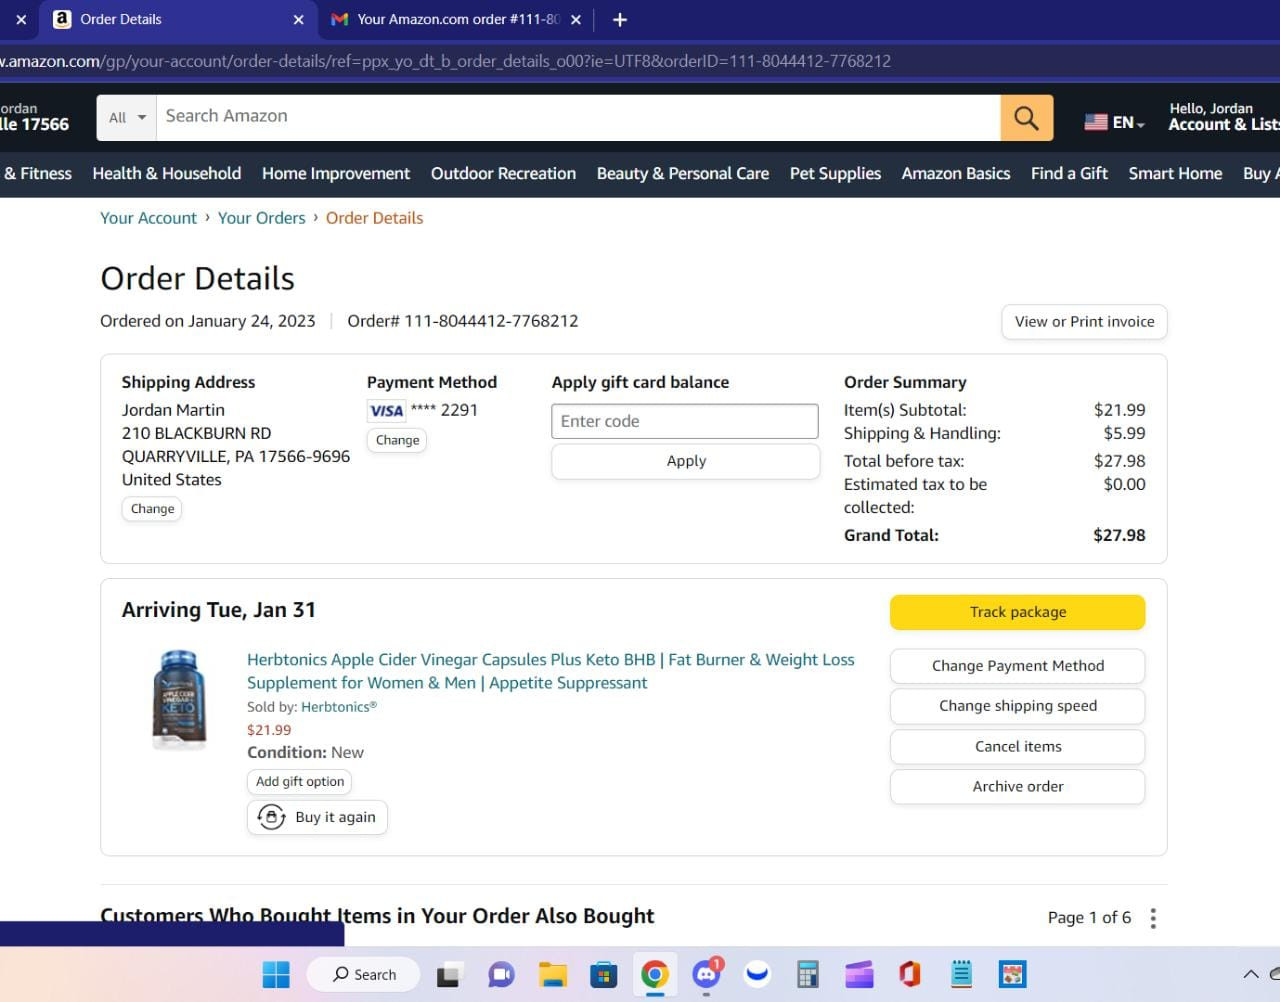
Task: Click the gift card Enter code field
Action: click(685, 421)
